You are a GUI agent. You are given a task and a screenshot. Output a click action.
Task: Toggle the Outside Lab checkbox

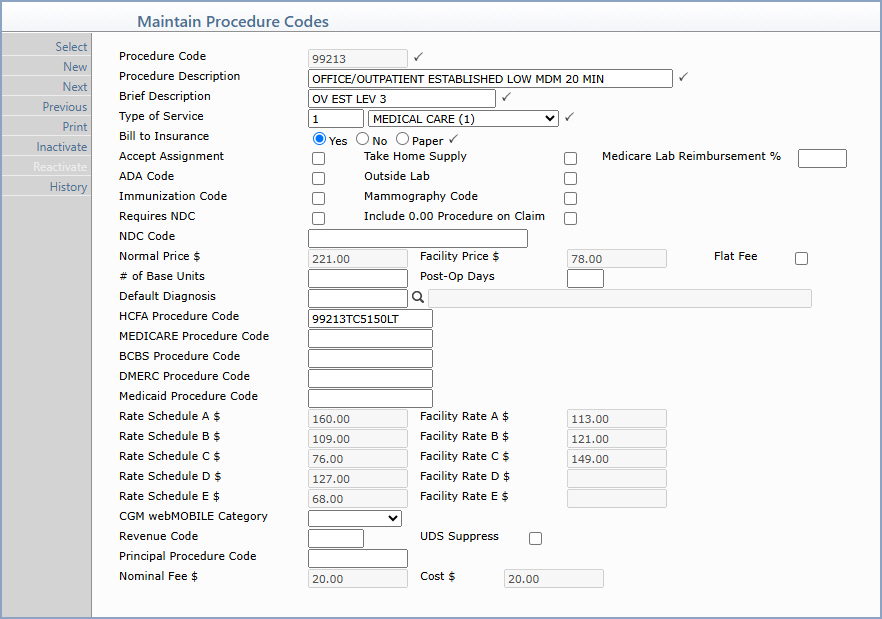[570, 178]
